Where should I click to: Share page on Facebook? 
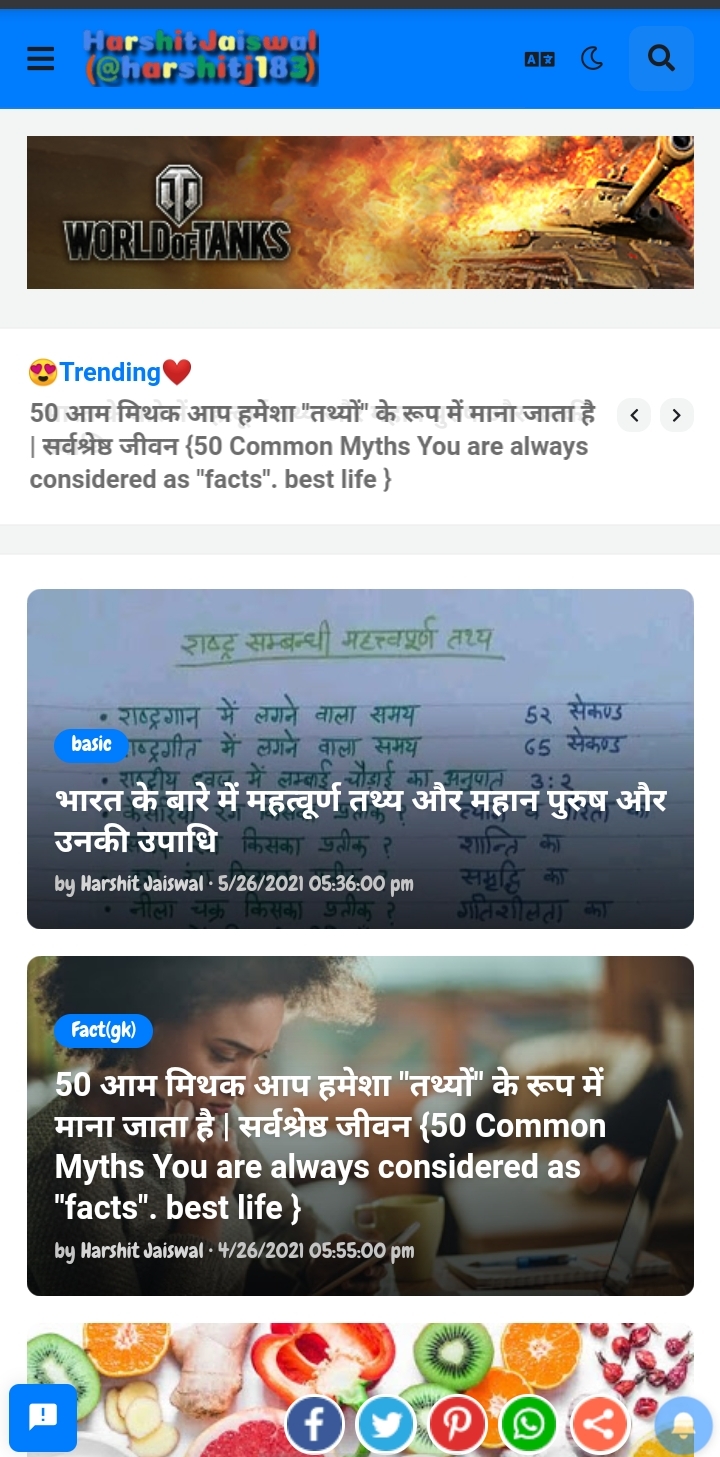[315, 1424]
